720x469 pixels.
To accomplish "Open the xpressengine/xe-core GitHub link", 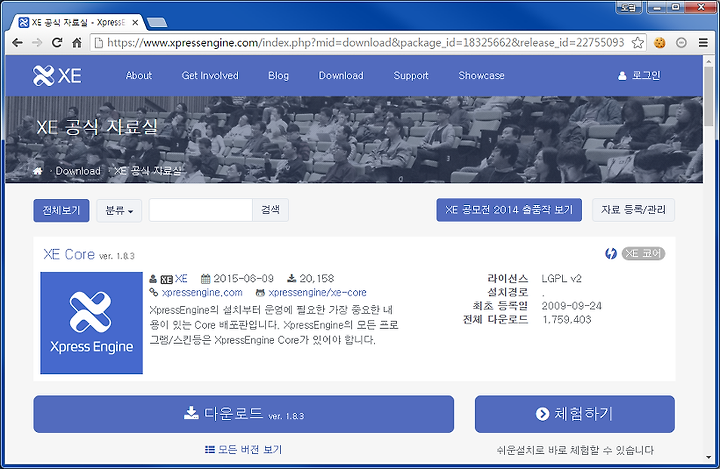I will pos(317,293).
